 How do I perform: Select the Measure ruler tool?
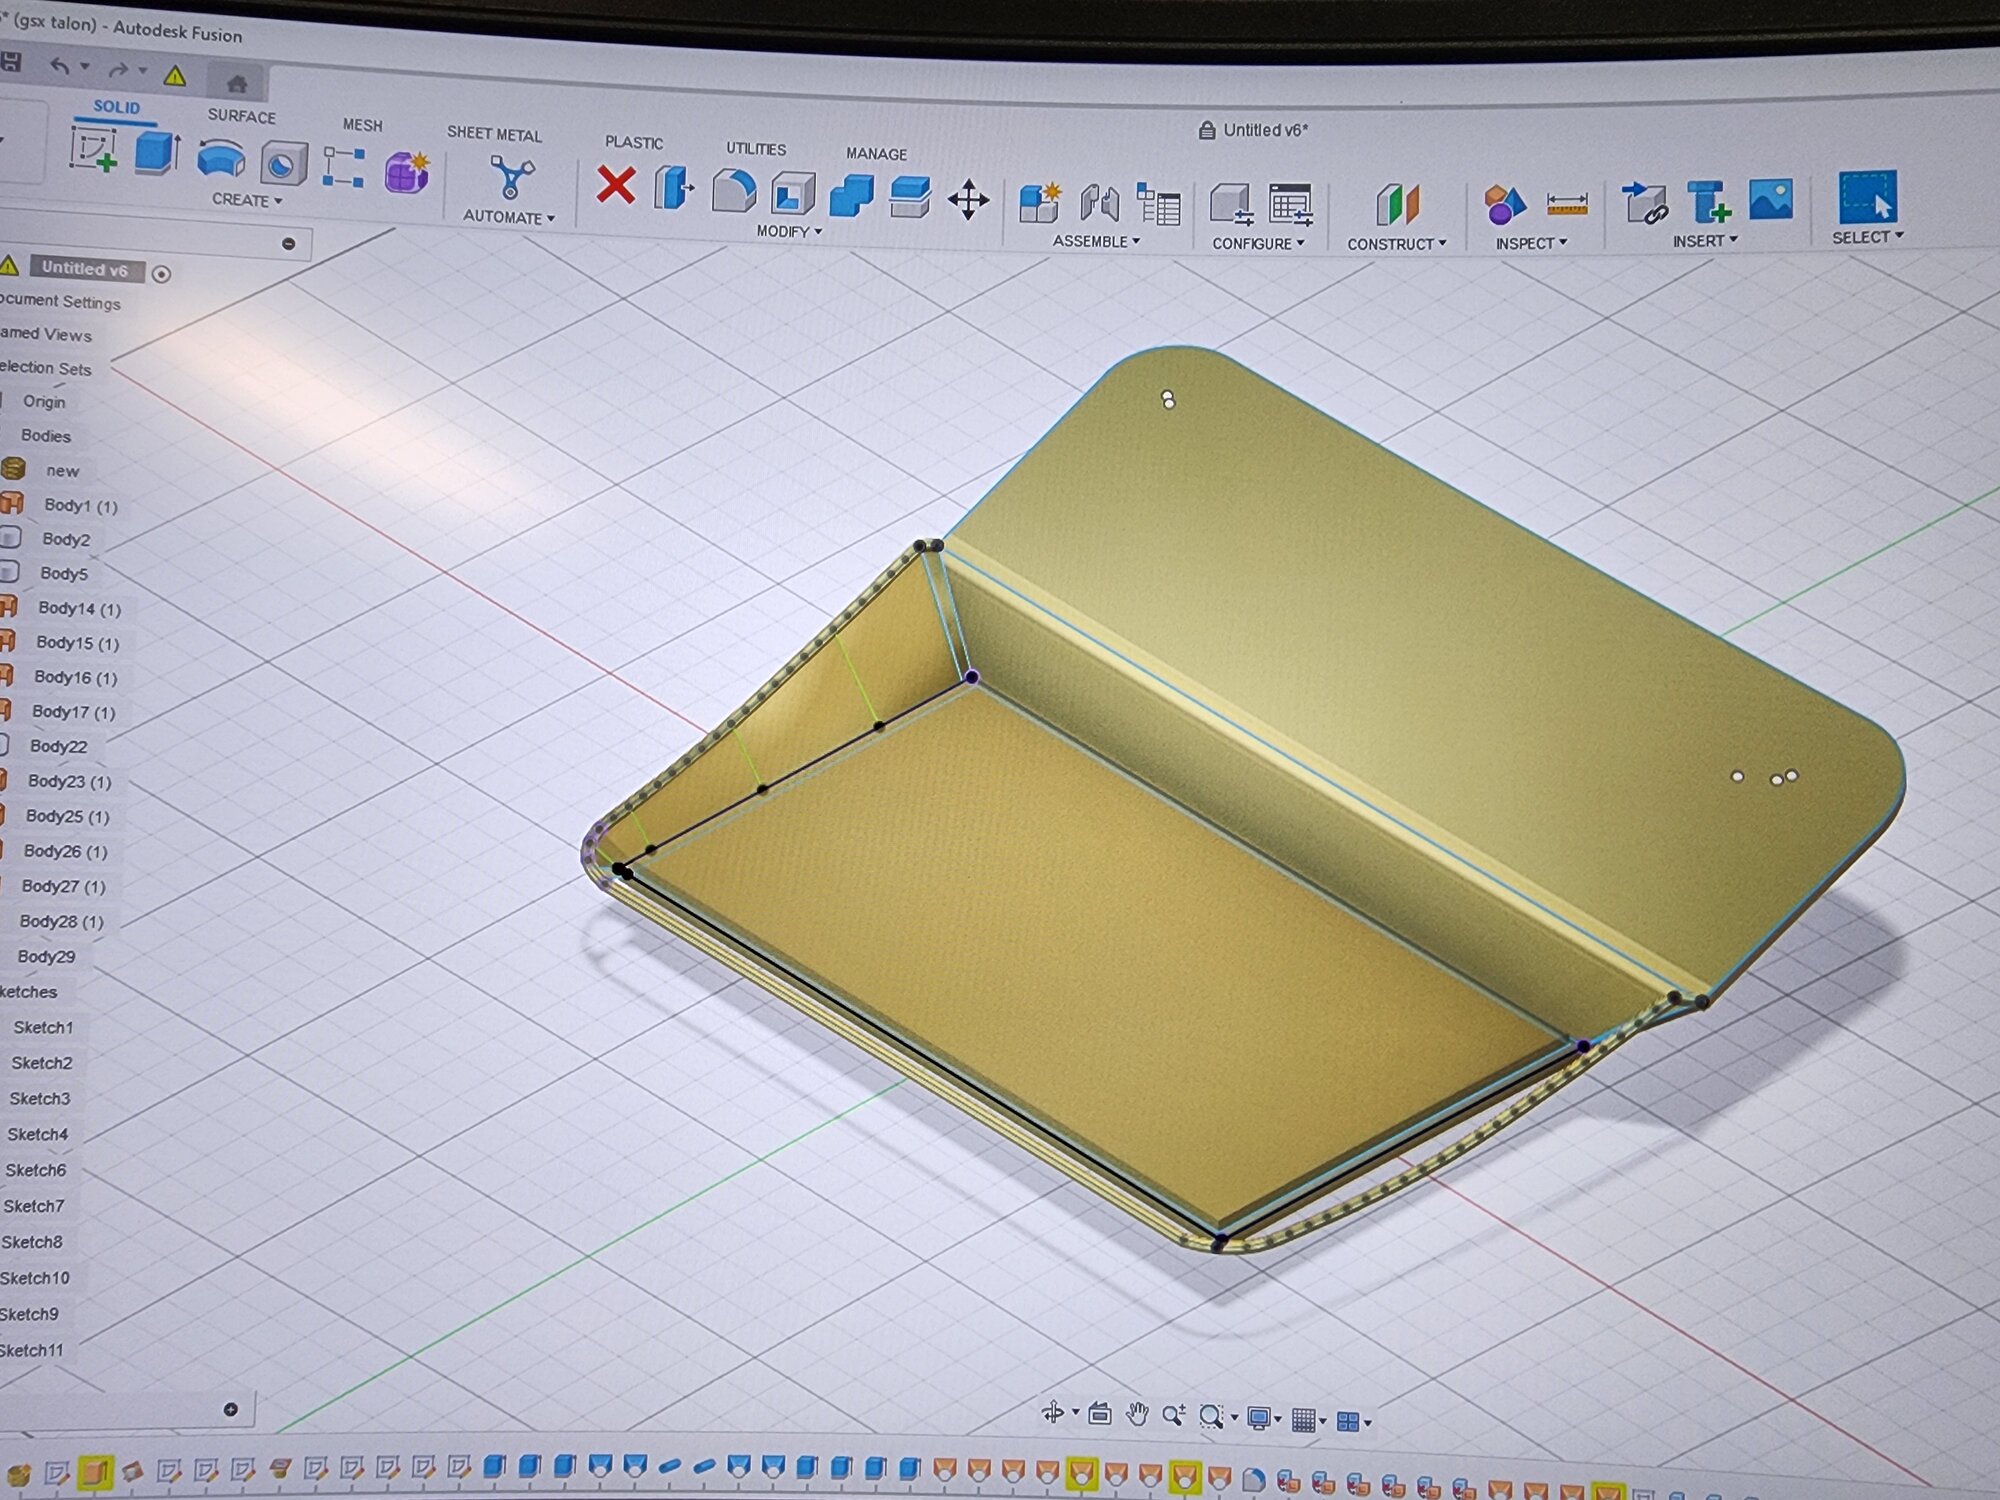tap(1566, 204)
